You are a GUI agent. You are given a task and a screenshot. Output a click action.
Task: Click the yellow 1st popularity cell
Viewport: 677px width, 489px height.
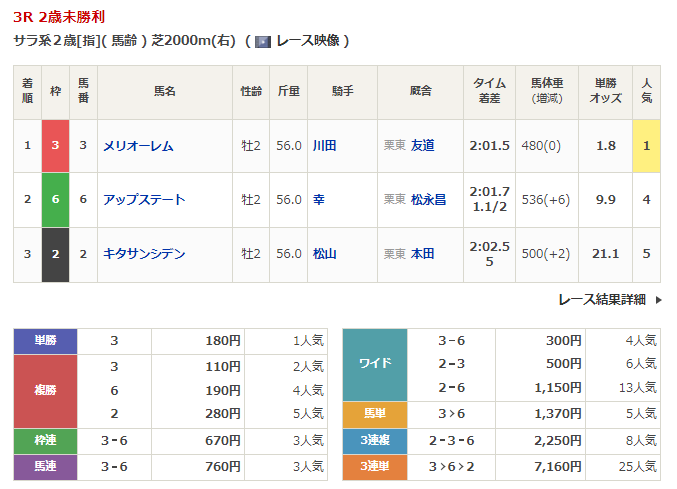(x=647, y=146)
